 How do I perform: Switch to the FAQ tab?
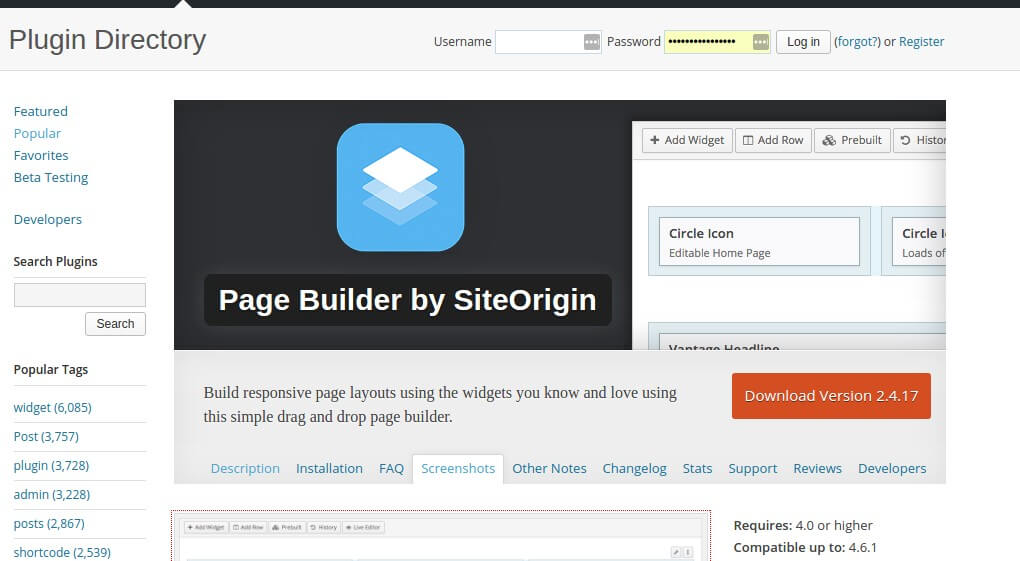click(391, 469)
